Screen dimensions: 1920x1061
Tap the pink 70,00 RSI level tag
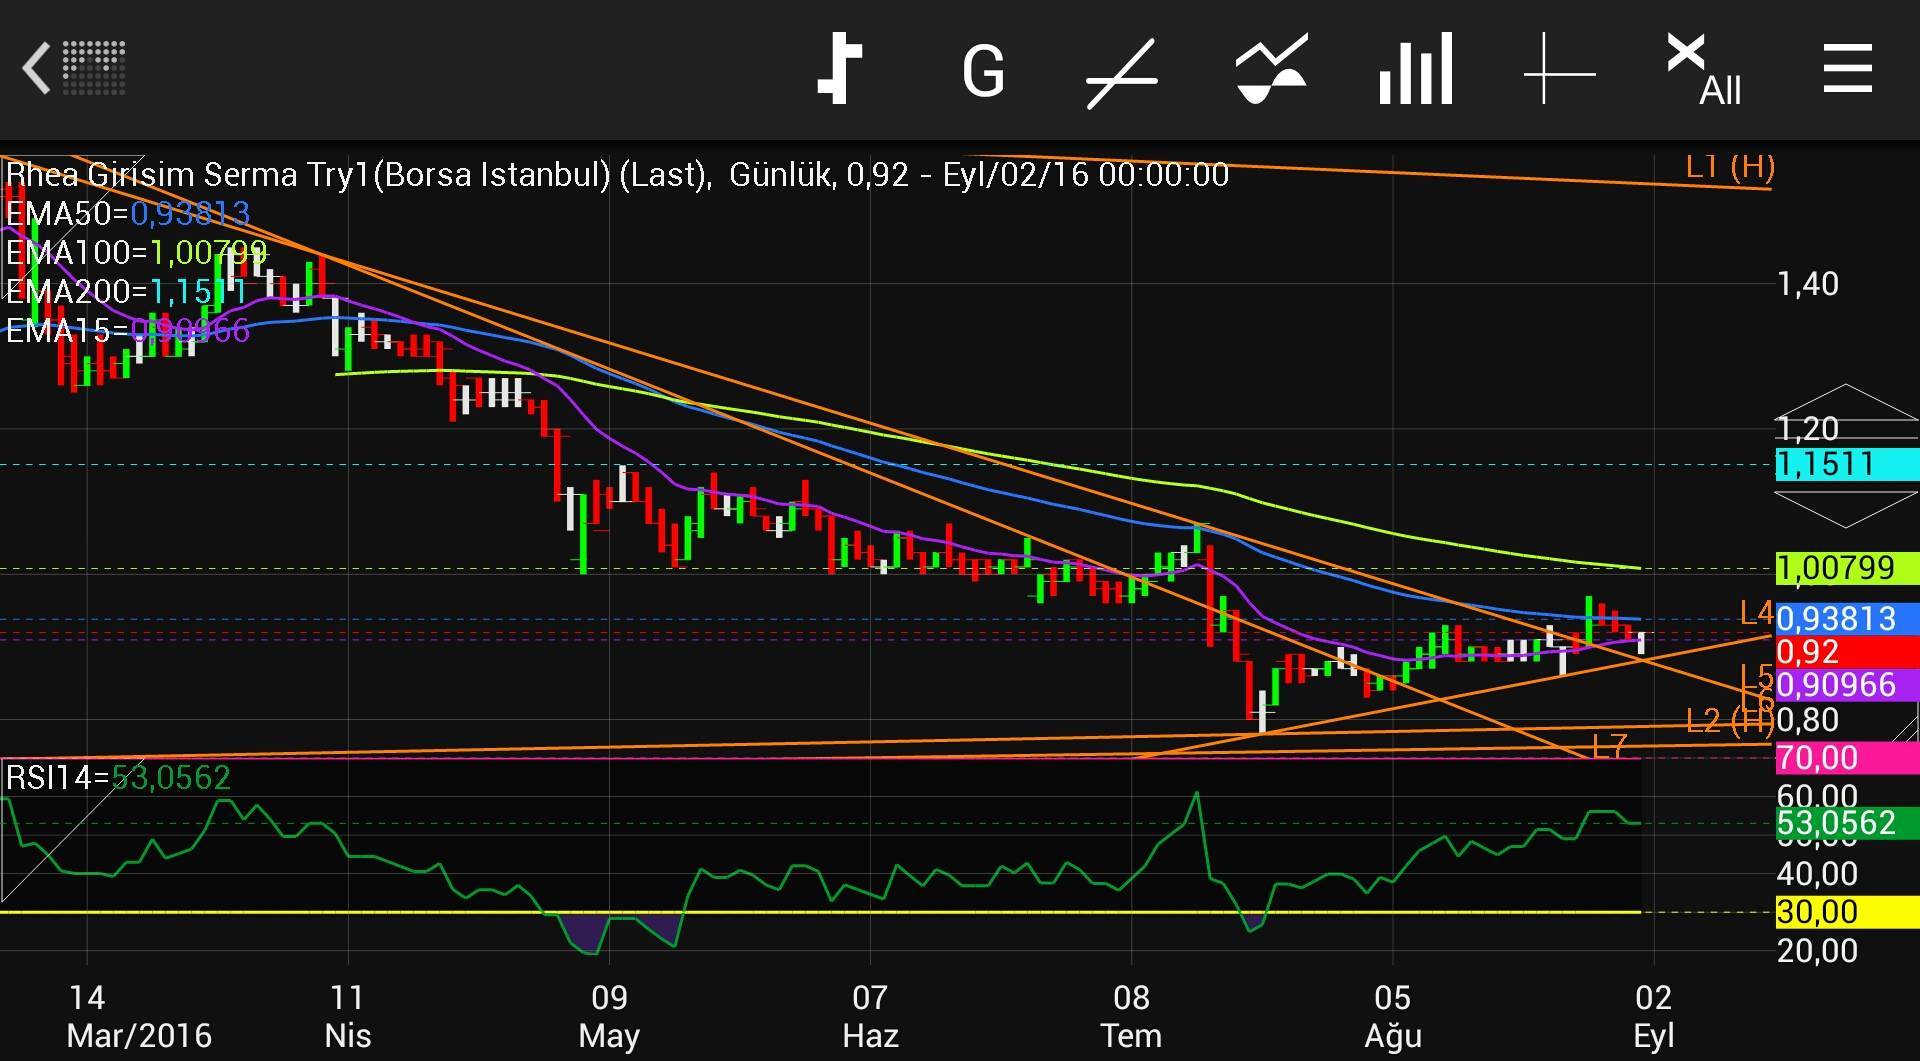(1845, 758)
